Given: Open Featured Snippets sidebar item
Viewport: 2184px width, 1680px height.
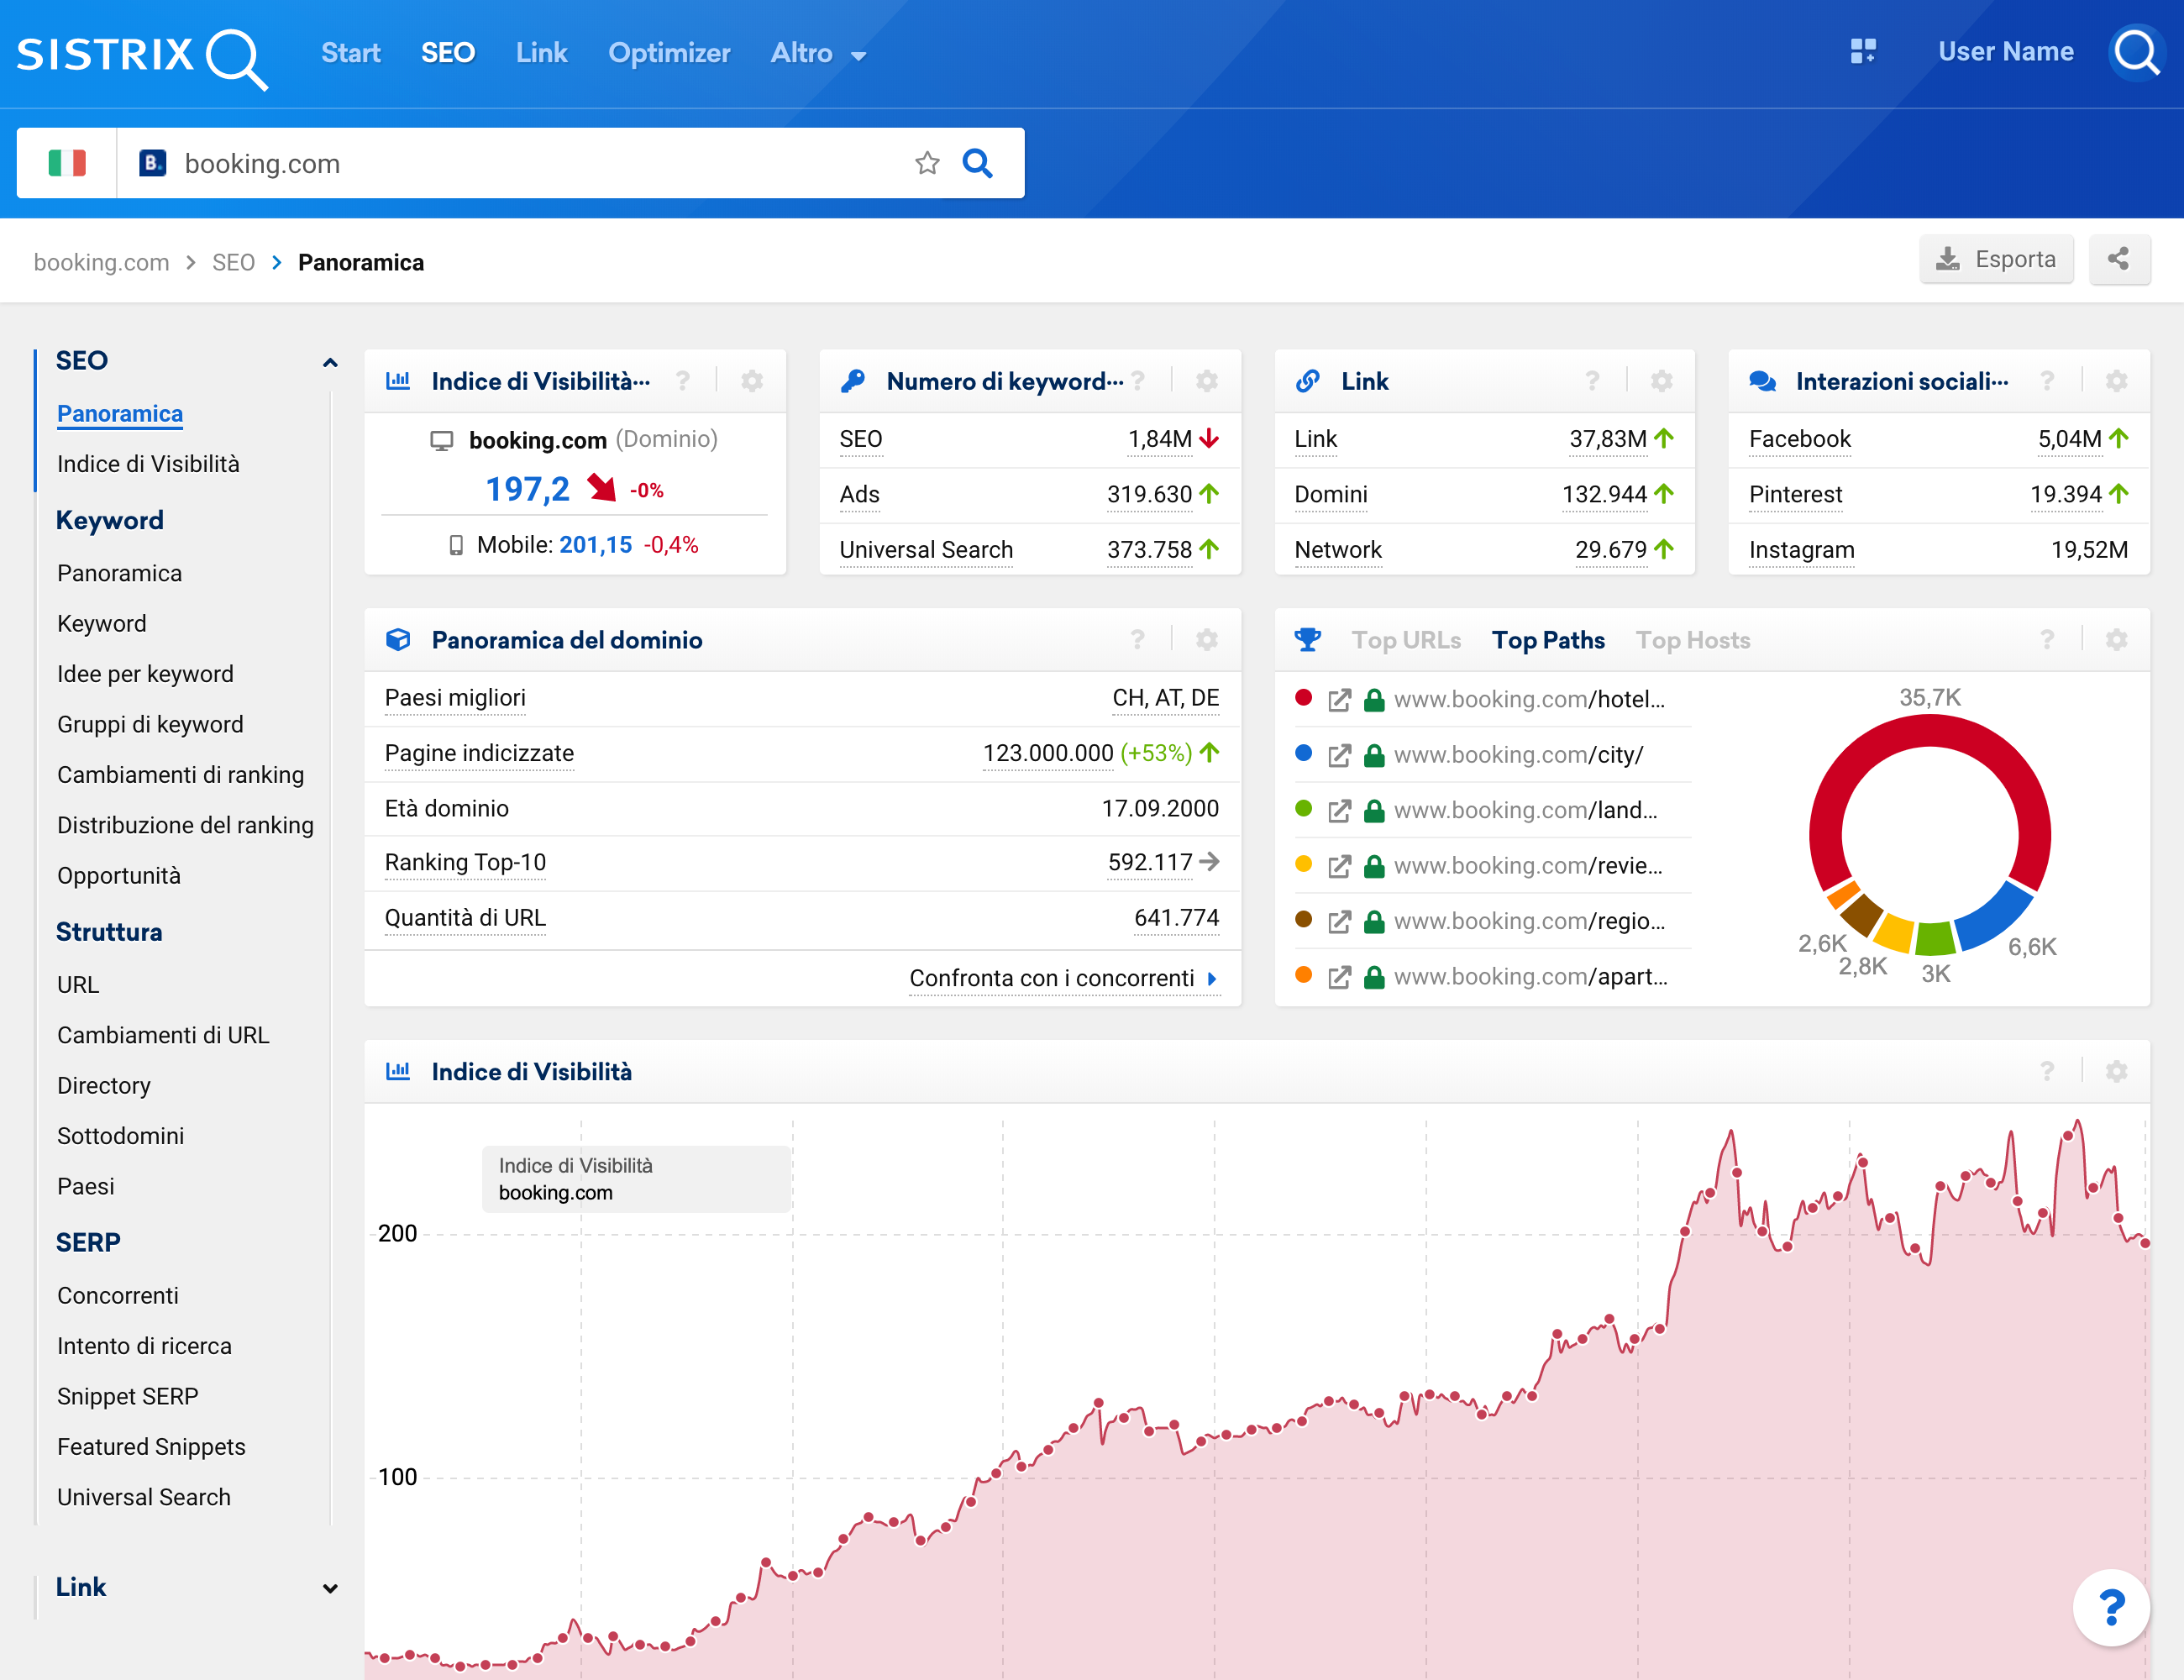Looking at the screenshot, I should (x=151, y=1447).
